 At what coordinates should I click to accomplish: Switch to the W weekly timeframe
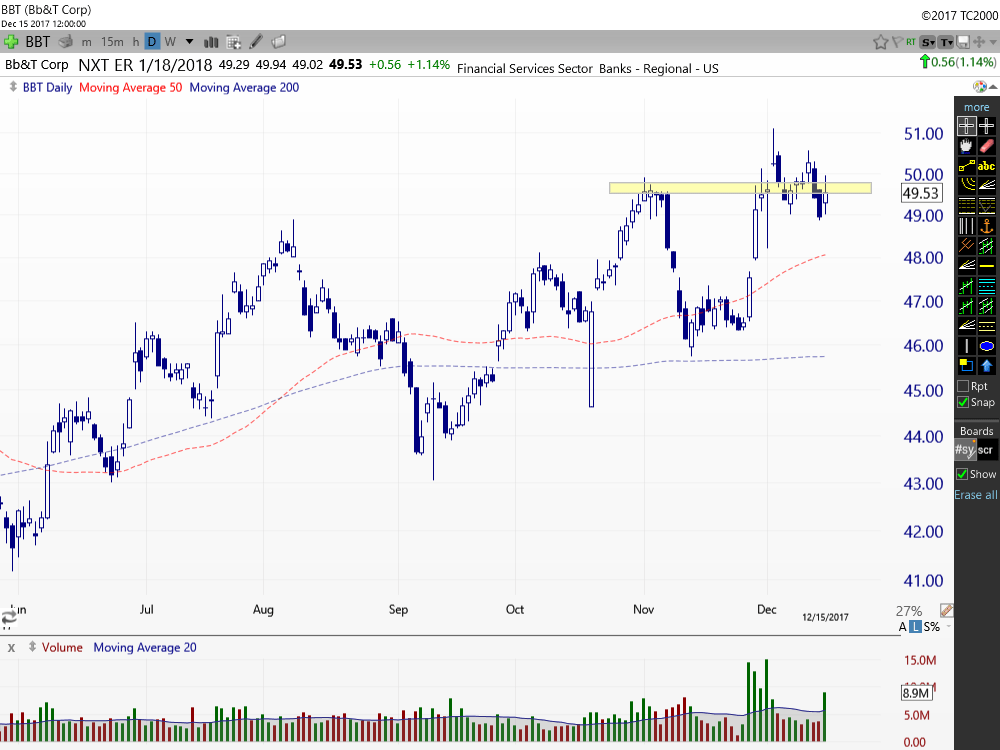(x=170, y=42)
